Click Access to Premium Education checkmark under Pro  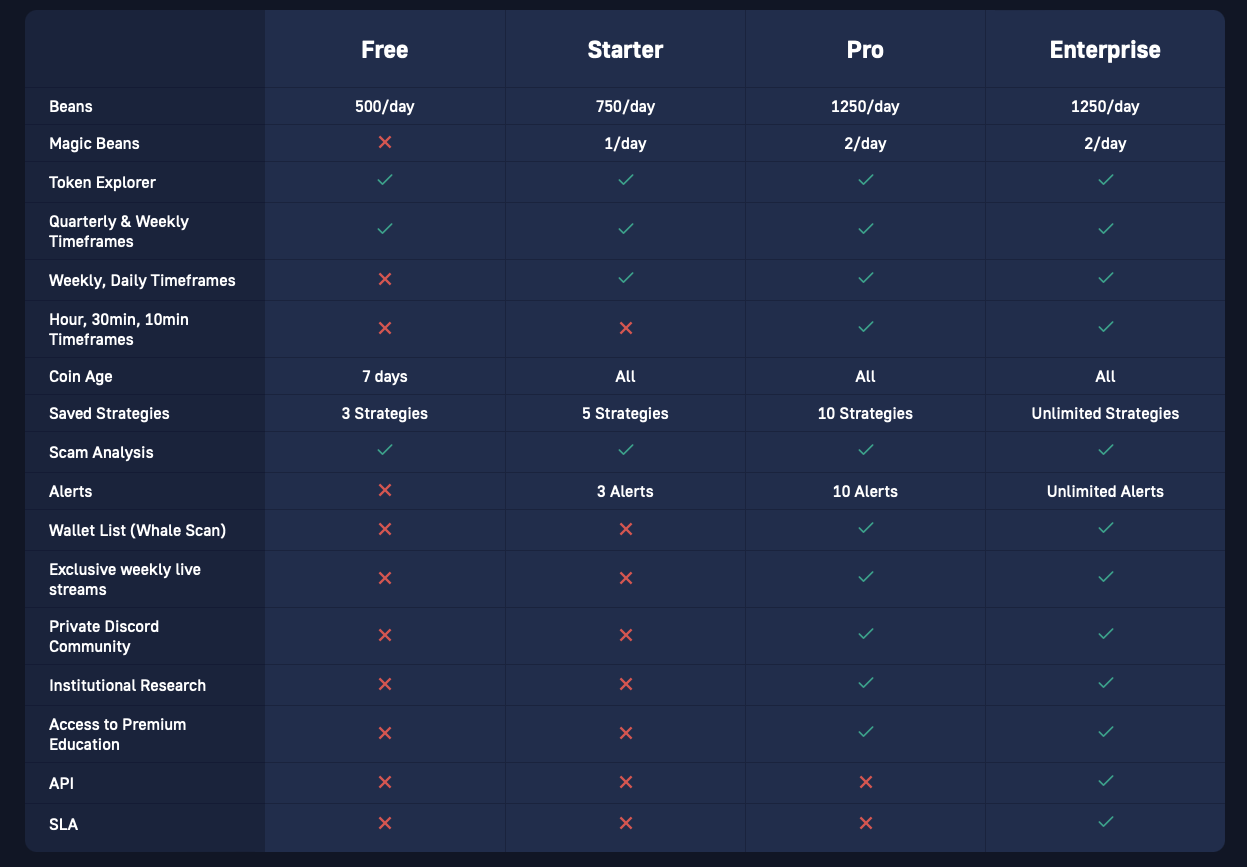pyautogui.click(x=865, y=732)
